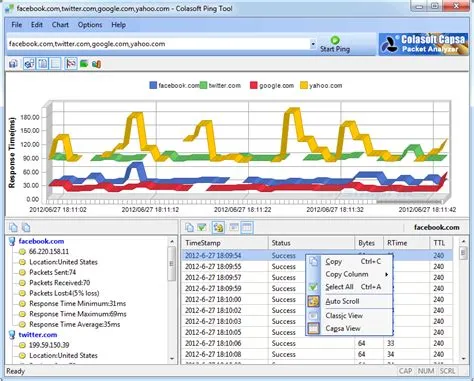Choose Classic View in context menu
Screen dimensions: 474x381
click(349, 316)
